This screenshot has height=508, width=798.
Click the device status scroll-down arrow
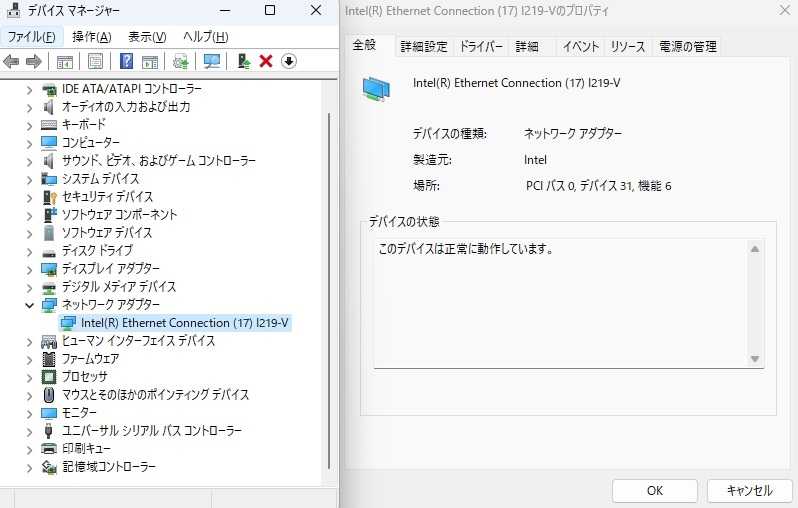[755, 359]
